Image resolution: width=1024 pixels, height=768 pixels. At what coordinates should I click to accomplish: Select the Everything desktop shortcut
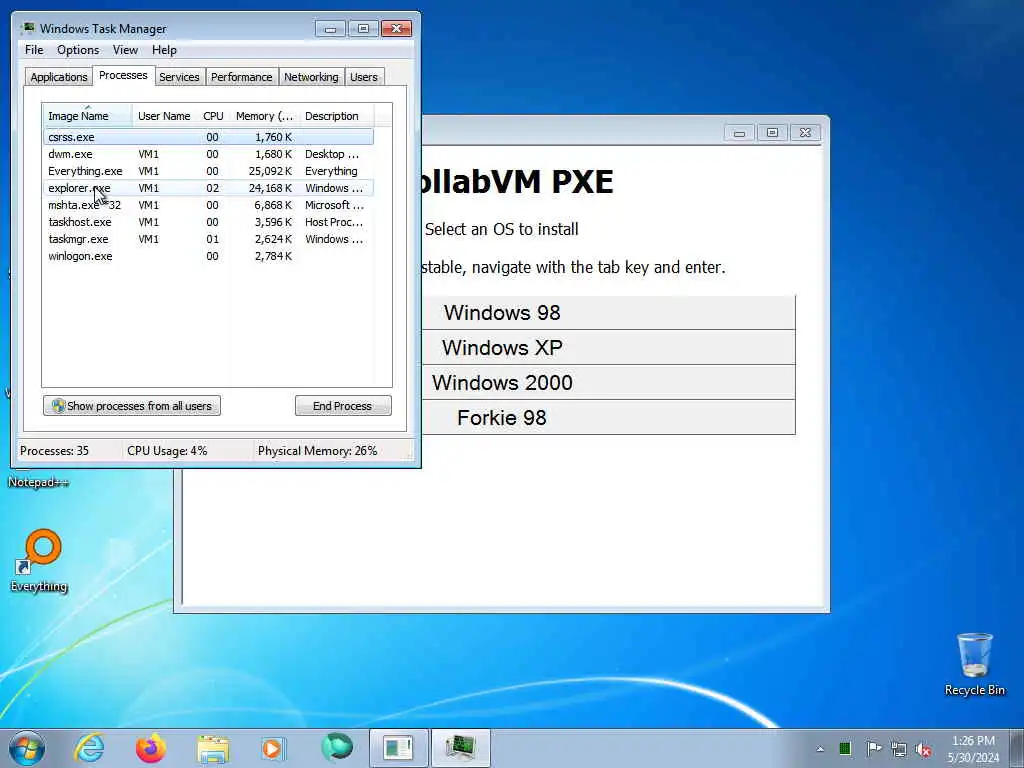pyautogui.click(x=39, y=560)
